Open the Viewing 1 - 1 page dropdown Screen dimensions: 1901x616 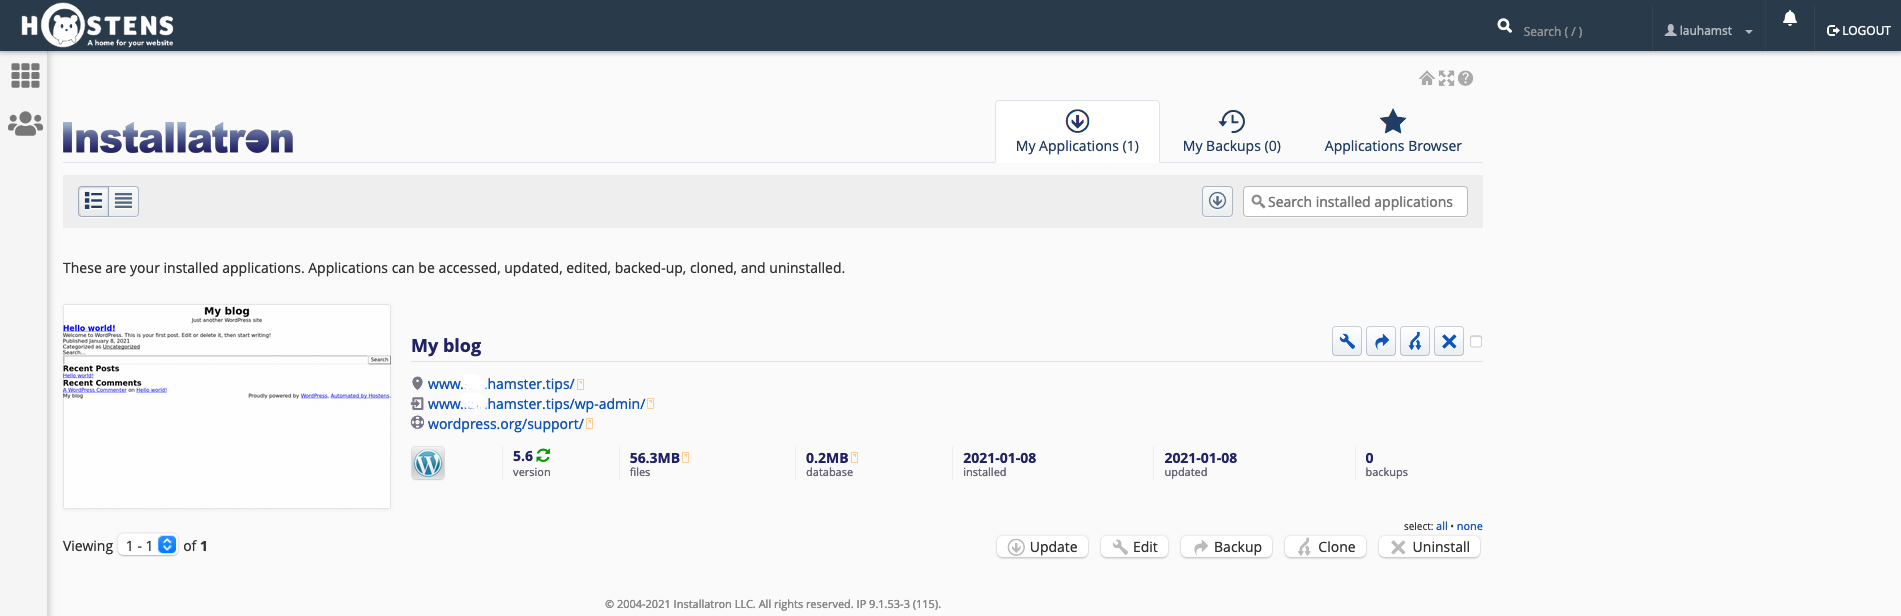pos(148,545)
